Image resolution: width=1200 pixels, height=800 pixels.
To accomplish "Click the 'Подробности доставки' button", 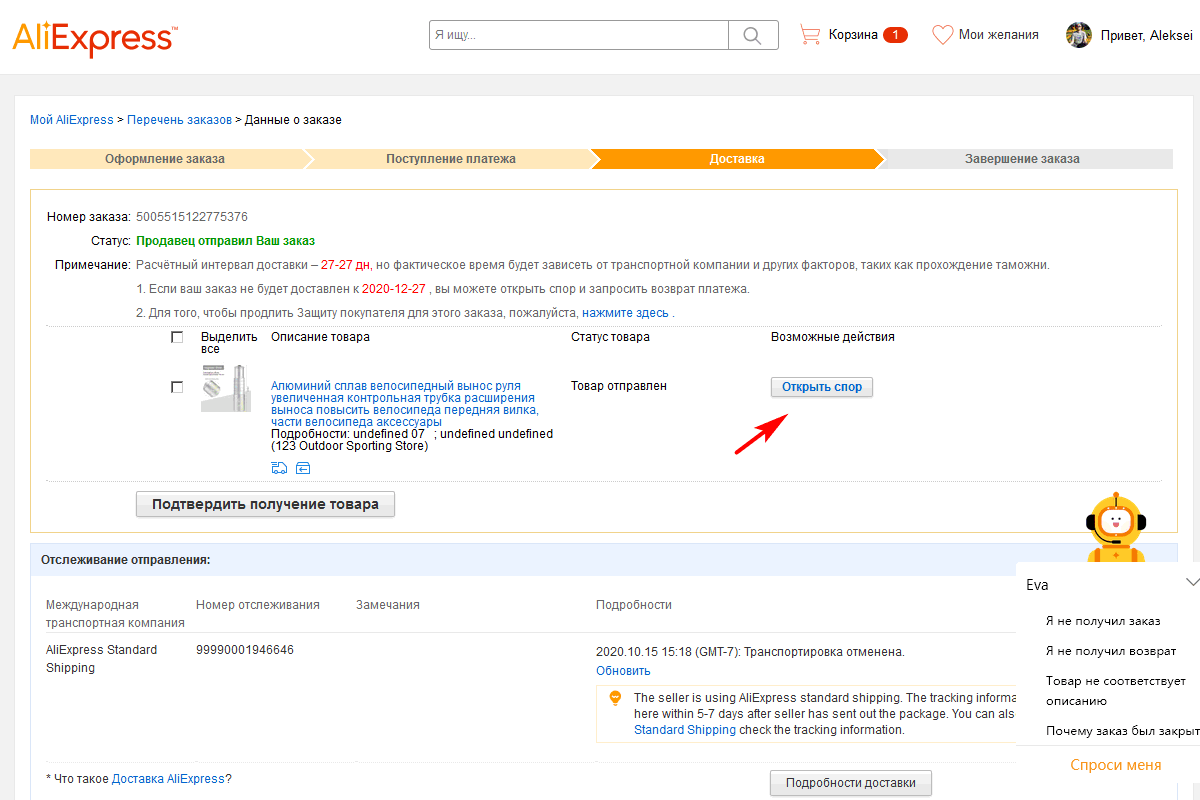I will [851, 783].
